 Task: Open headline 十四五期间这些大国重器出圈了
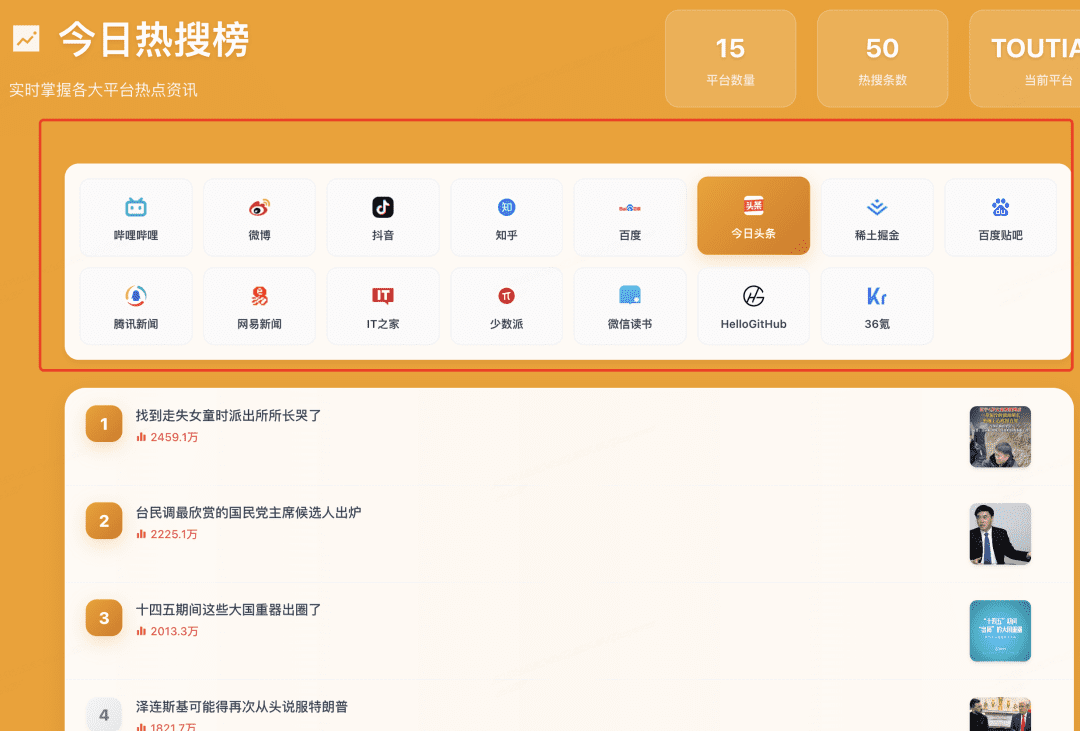(x=229, y=609)
